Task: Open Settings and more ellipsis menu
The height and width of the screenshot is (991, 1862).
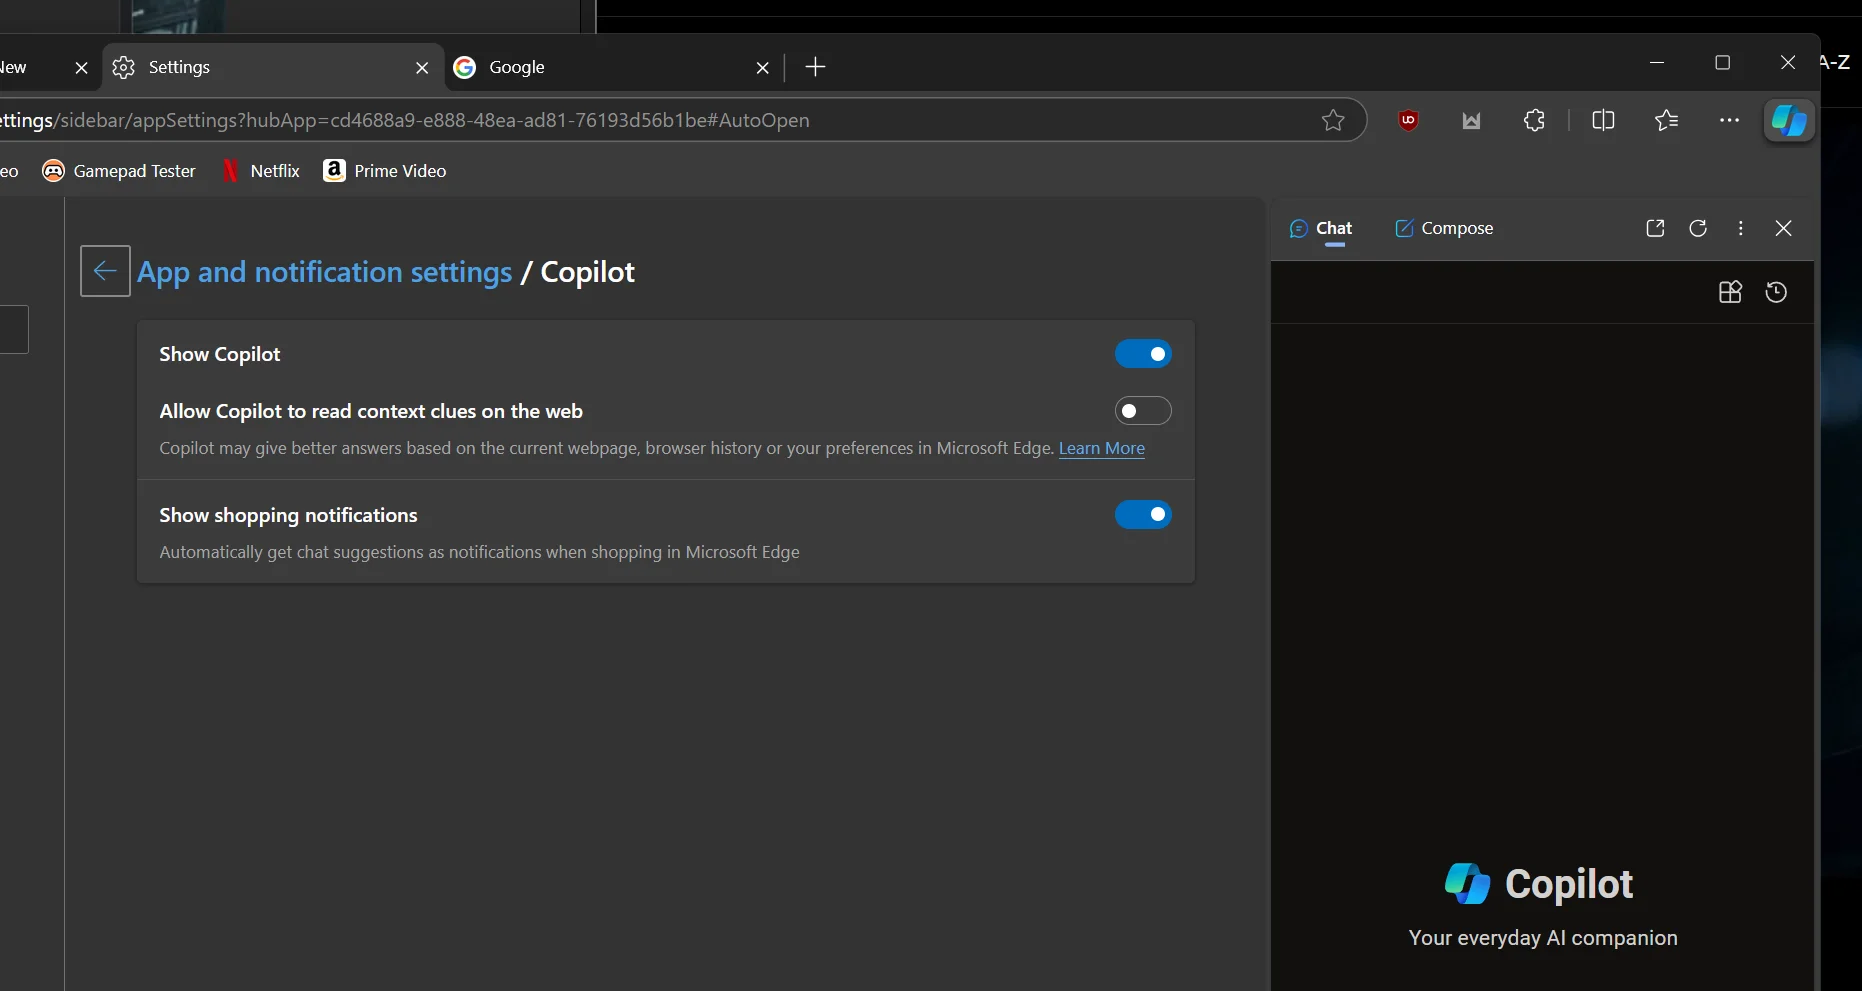Action: [1729, 120]
